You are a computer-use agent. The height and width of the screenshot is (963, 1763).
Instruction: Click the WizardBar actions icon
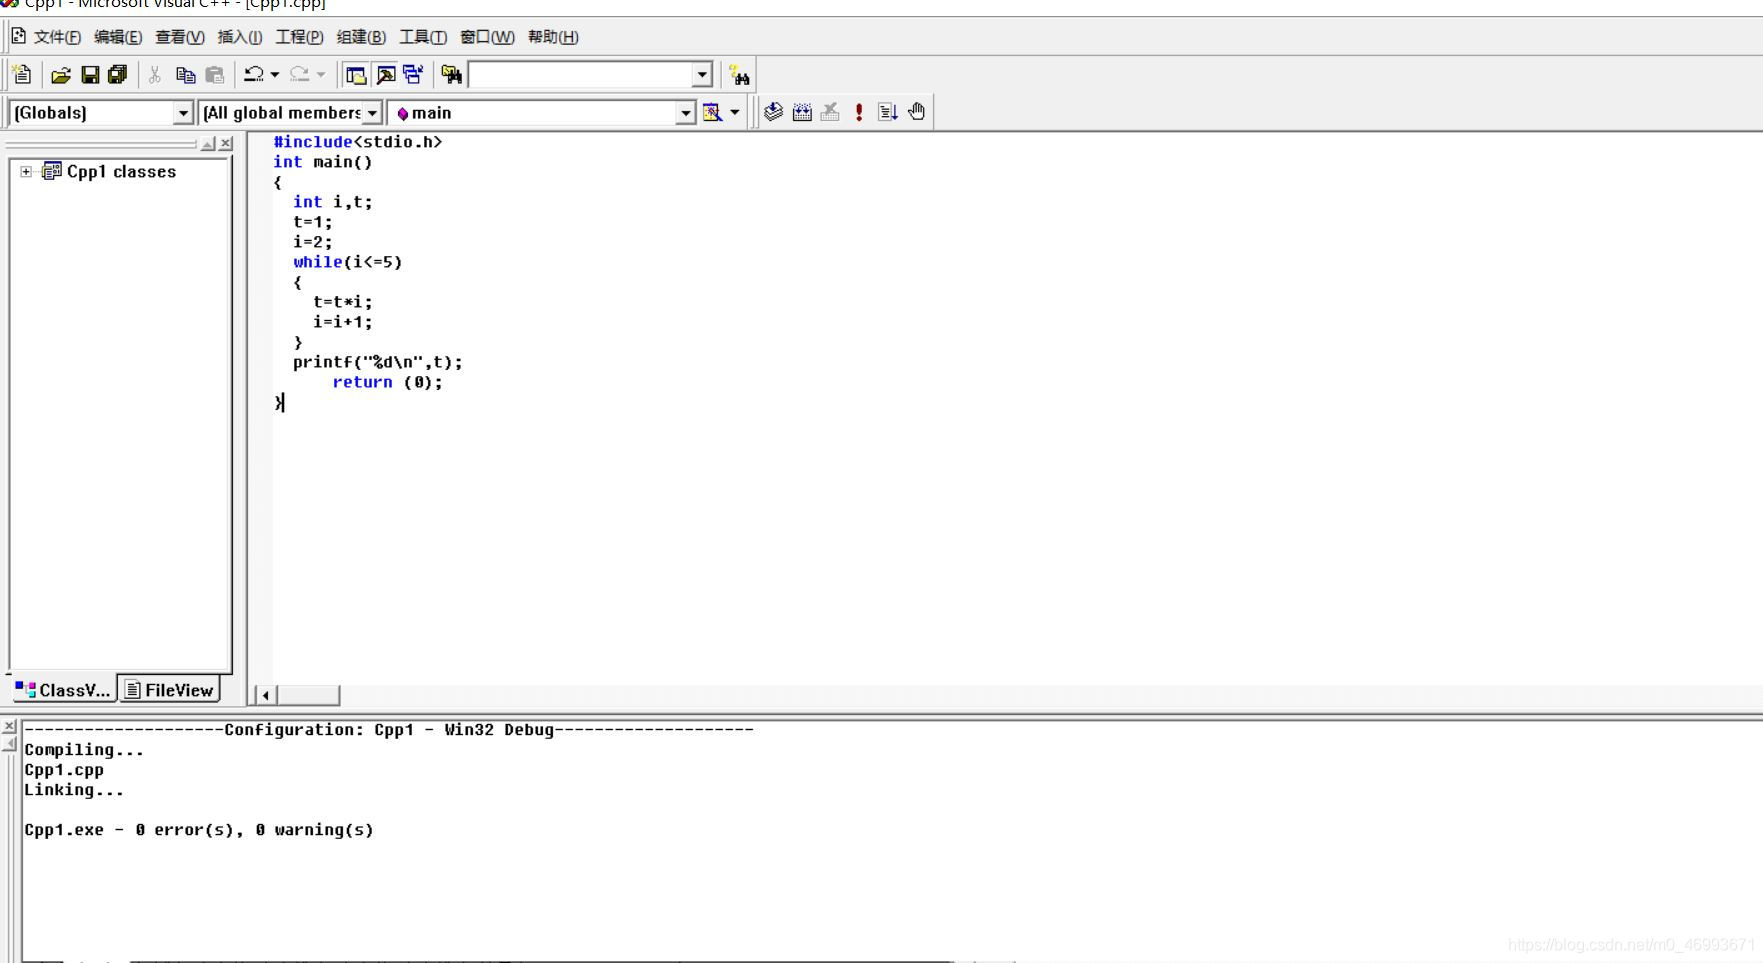point(712,112)
